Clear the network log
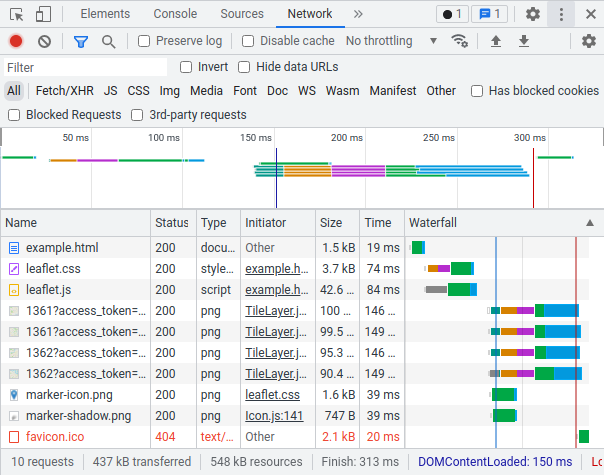The height and width of the screenshot is (475, 604). 44,41
